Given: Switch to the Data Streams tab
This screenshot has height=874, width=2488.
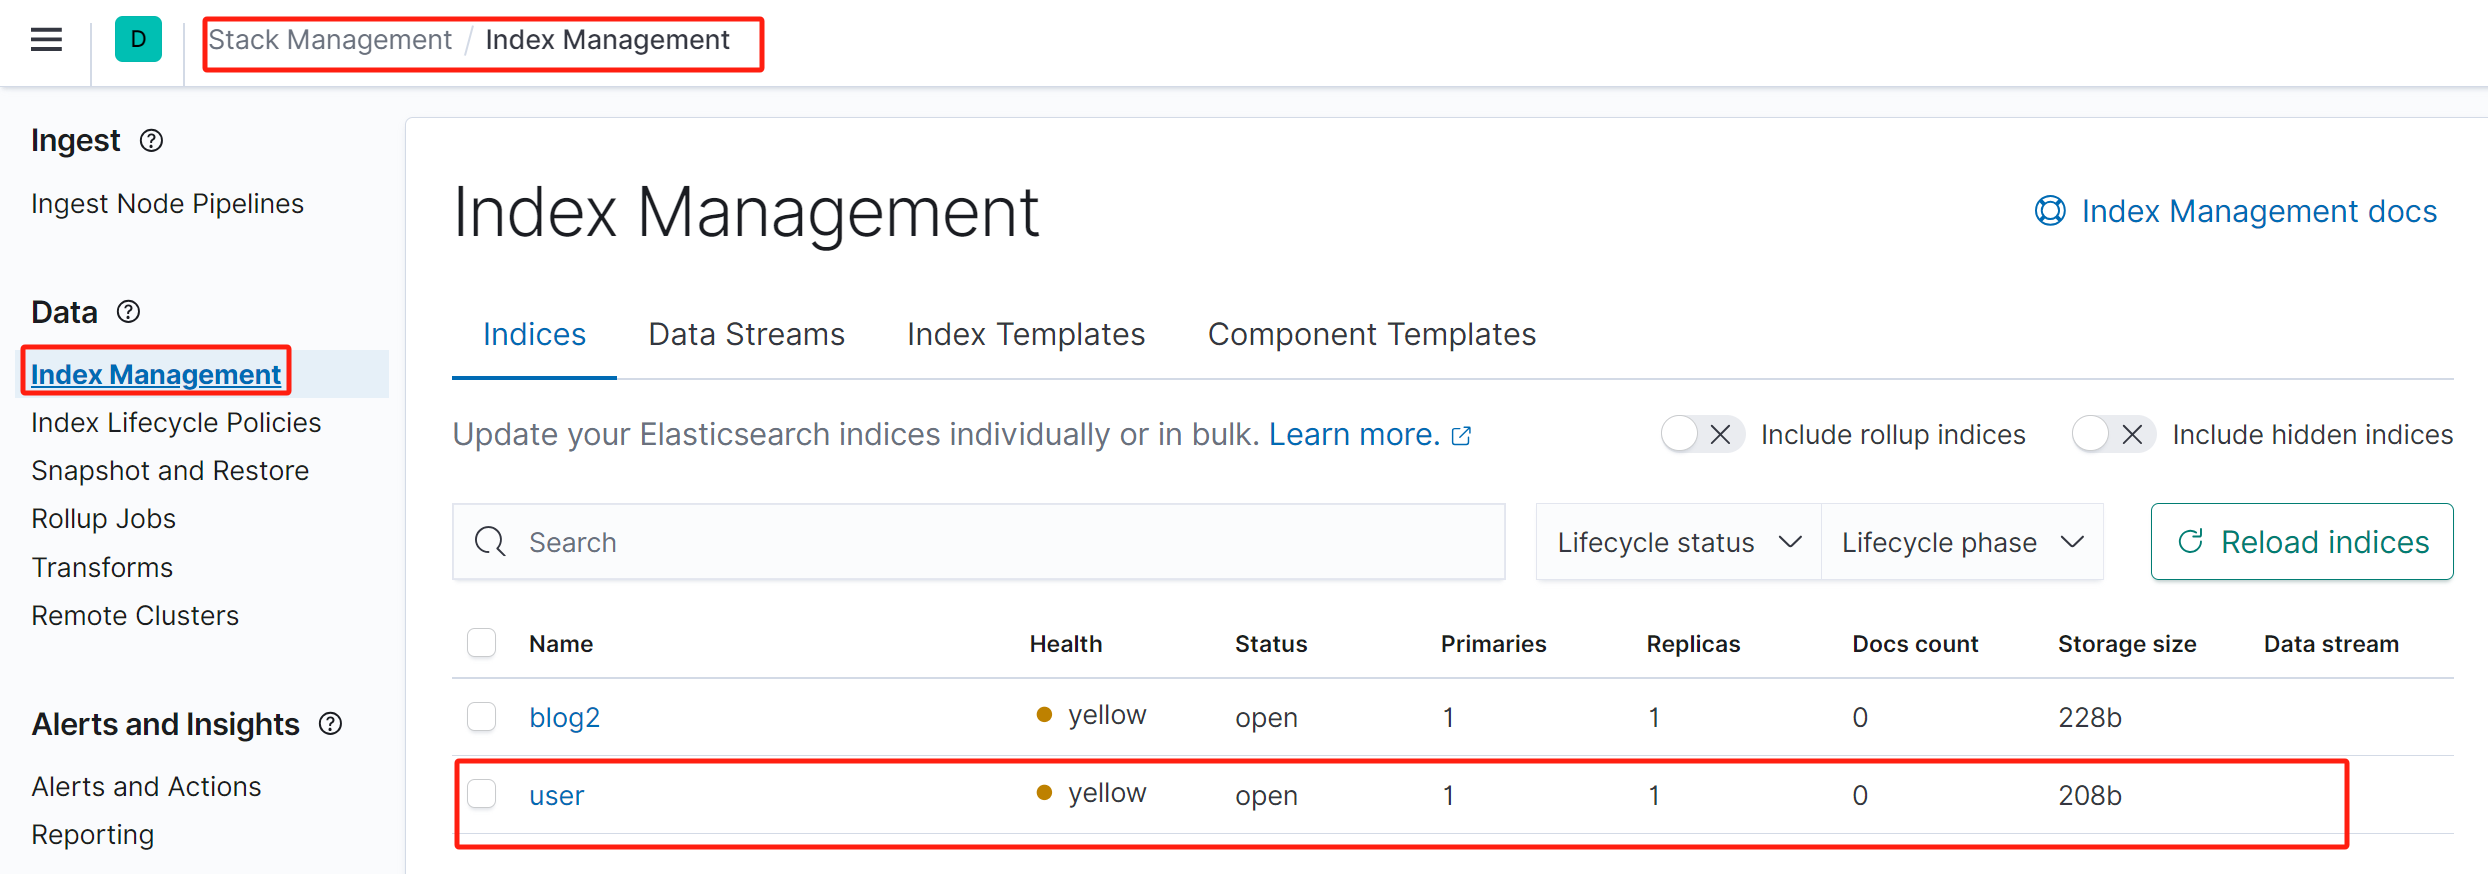Looking at the screenshot, I should [746, 334].
